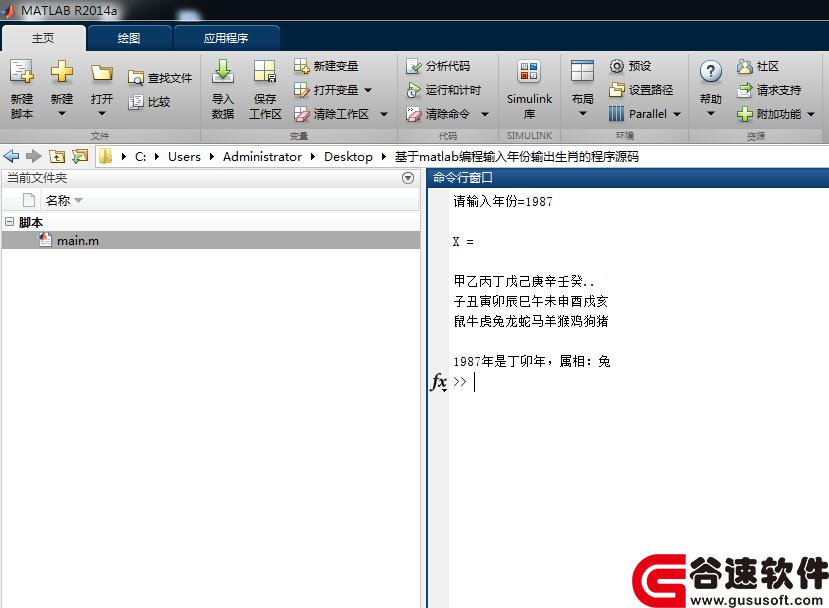Click 清除工作区 (Clear Workspace)
Screen dimensions: 829x608
coord(331,114)
